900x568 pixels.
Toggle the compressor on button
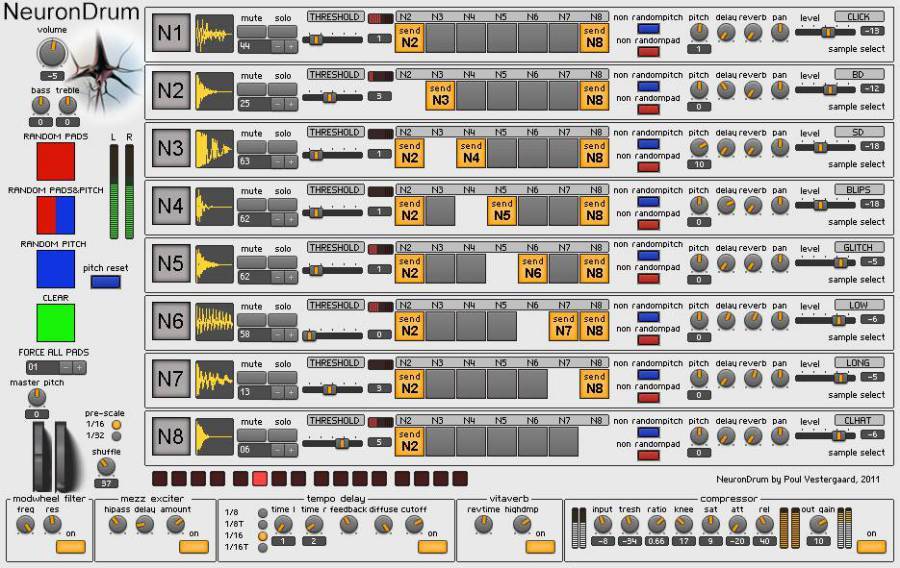click(871, 546)
